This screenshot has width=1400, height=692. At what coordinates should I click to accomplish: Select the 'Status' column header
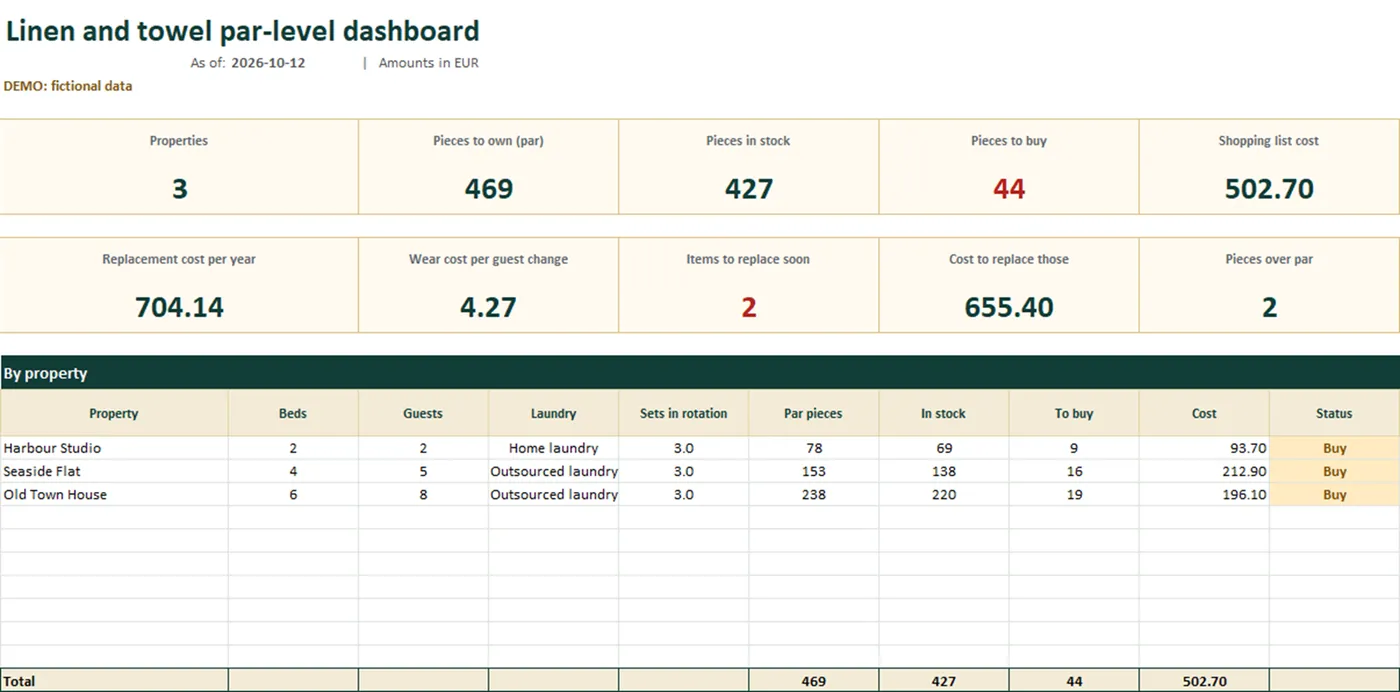tap(1334, 413)
